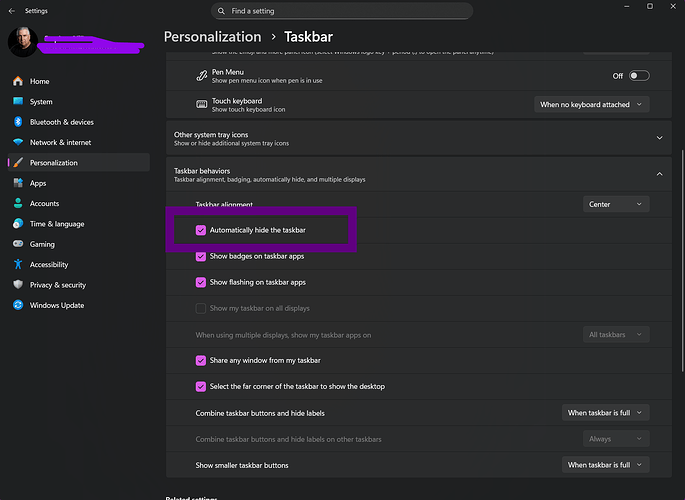Disable Show badges on taskbar apps

(201, 256)
